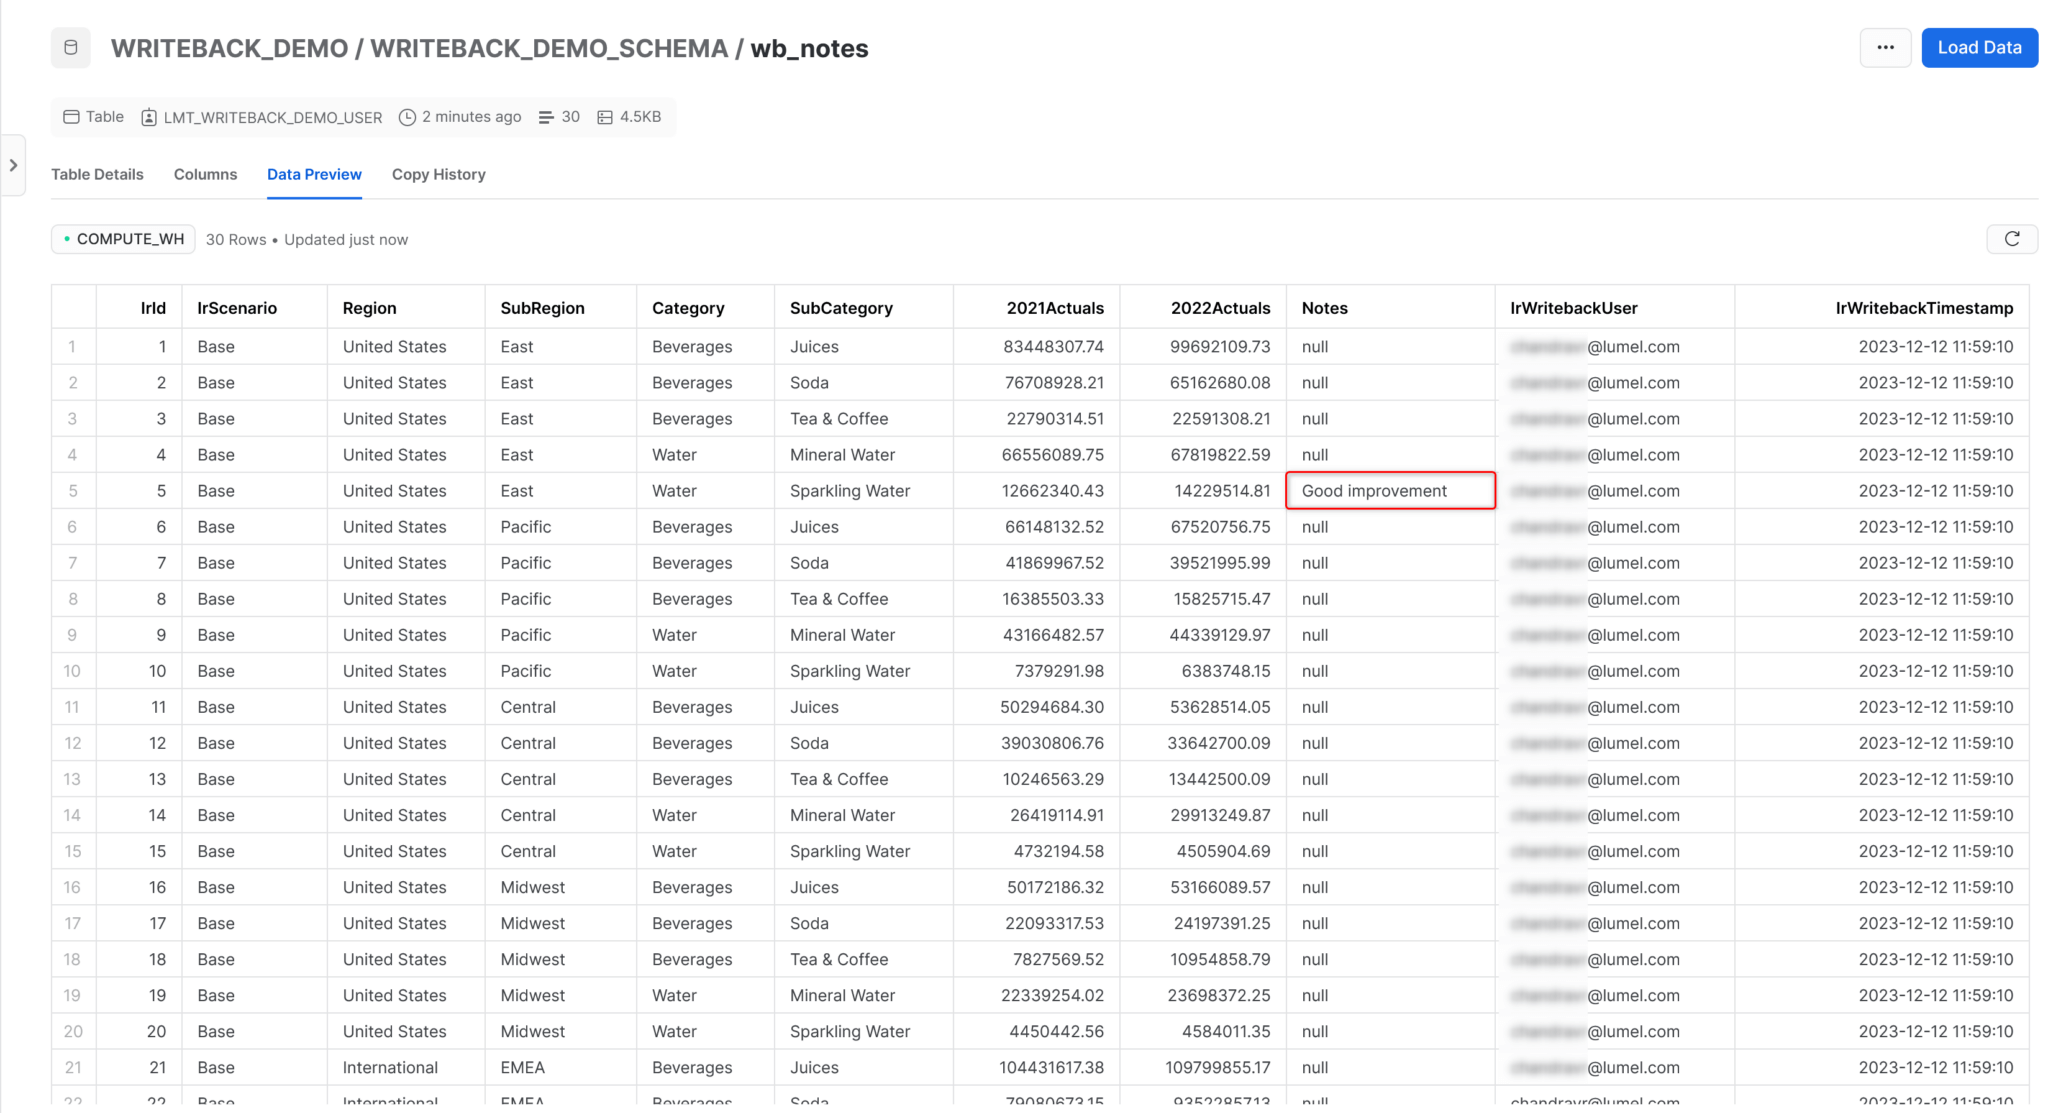Click the WRITEBACK_DEMO_SCHEMA breadcrumb link
This screenshot has height=1113, width=2048.
(550, 48)
